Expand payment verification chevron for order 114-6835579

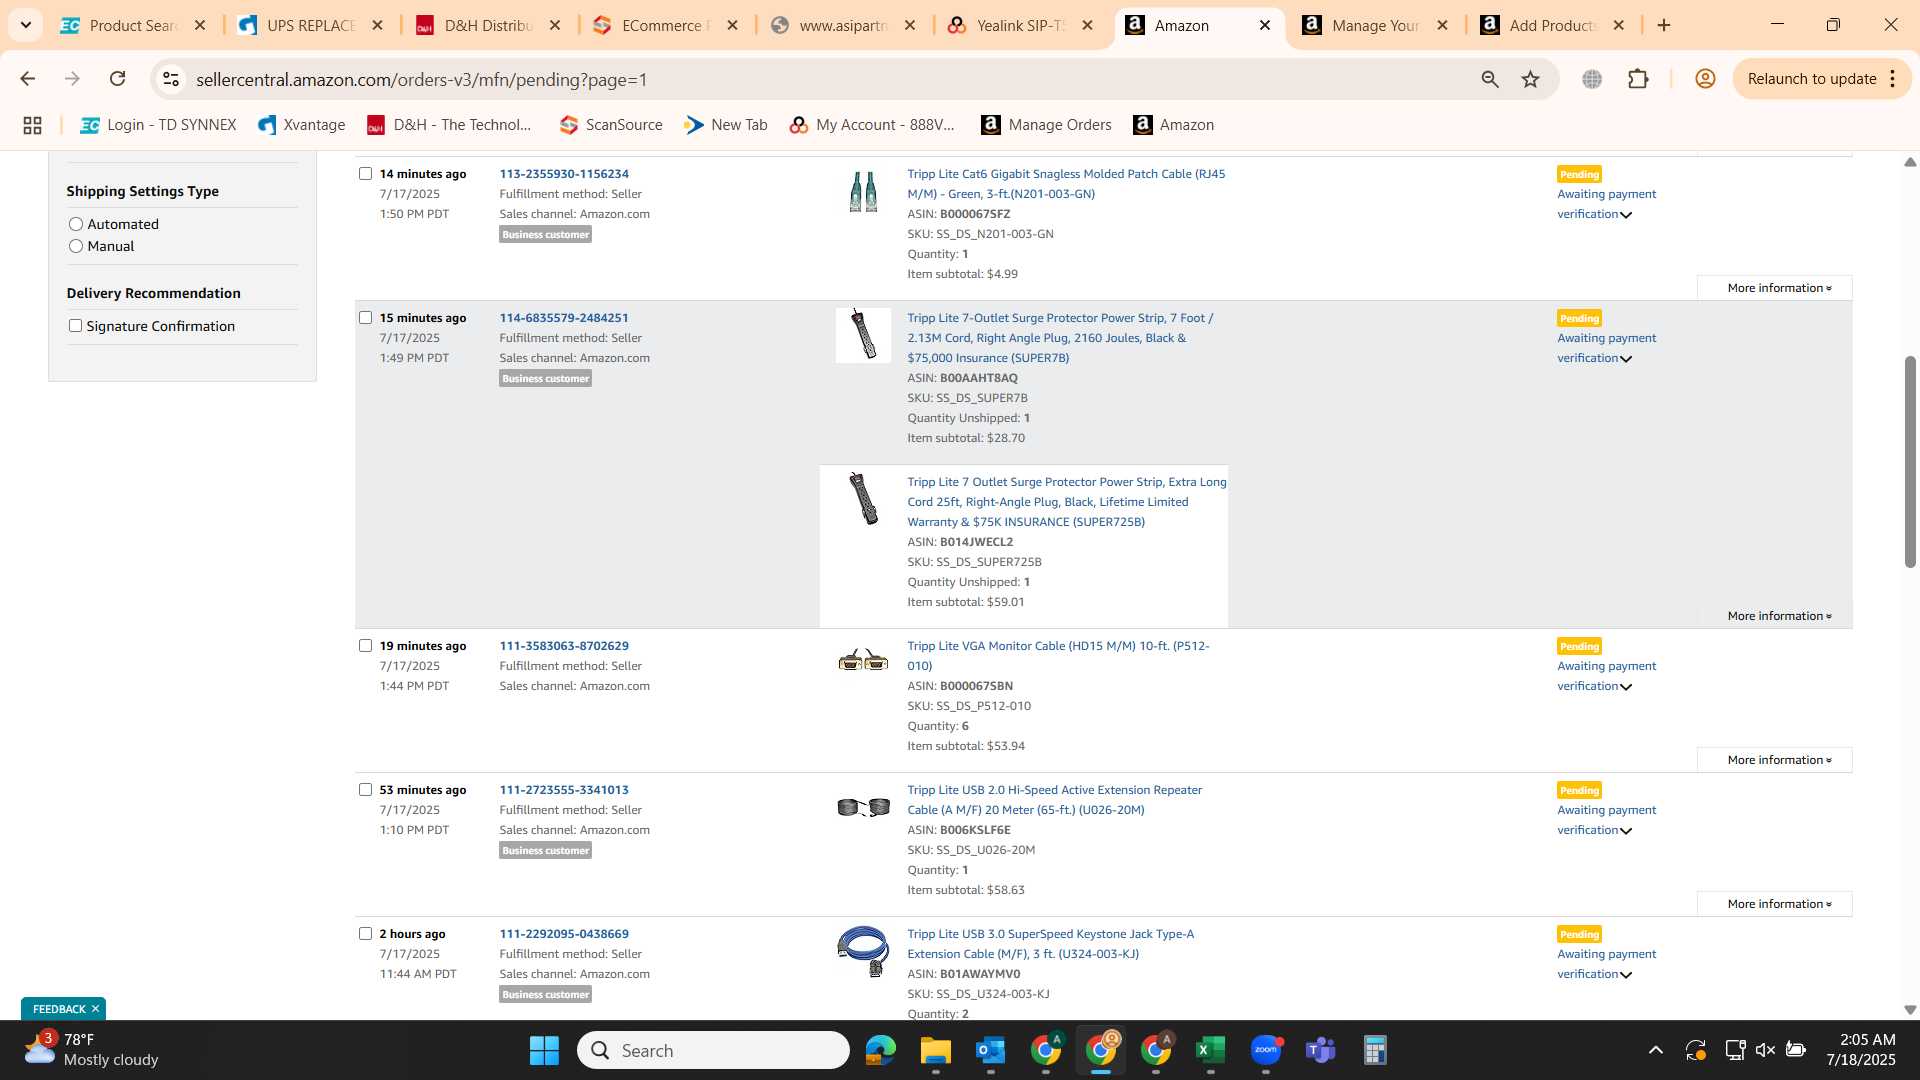click(1626, 359)
